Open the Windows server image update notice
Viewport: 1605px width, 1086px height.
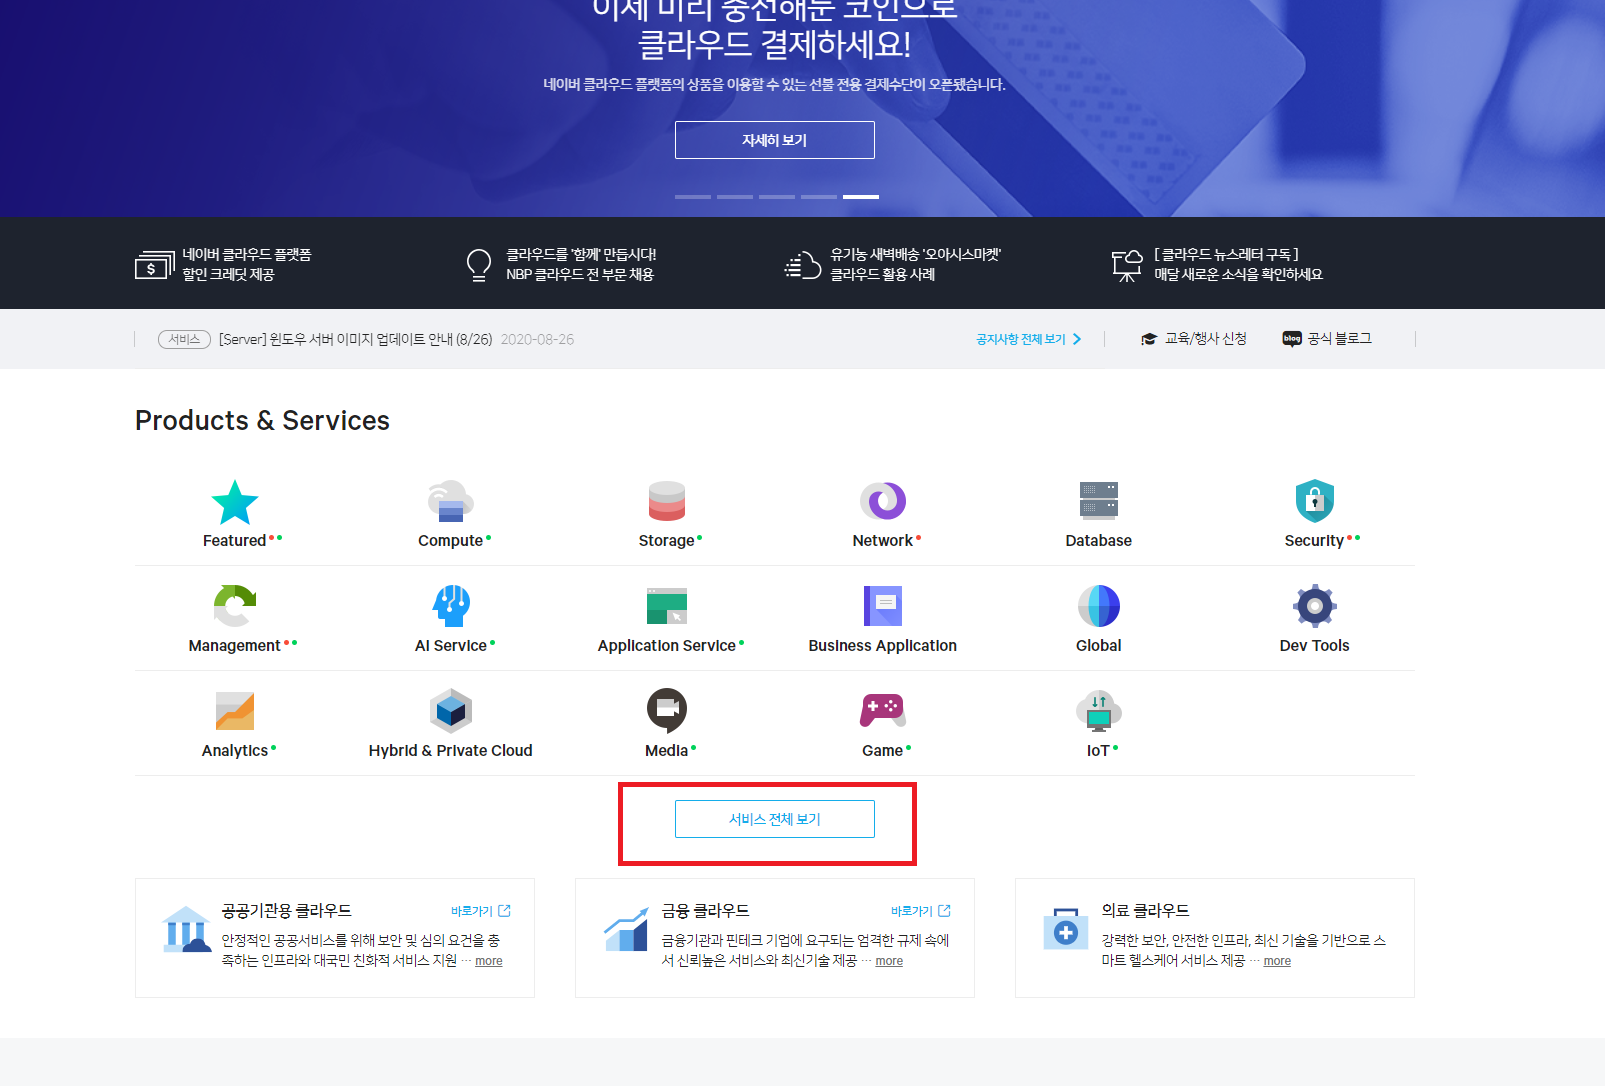[355, 339]
